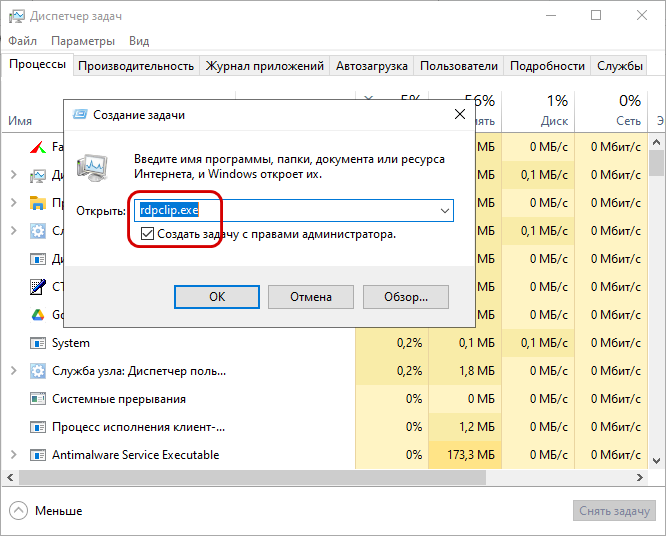
Task: Expand the Служба узла: Диспетчер process
Action: click(x=14, y=371)
